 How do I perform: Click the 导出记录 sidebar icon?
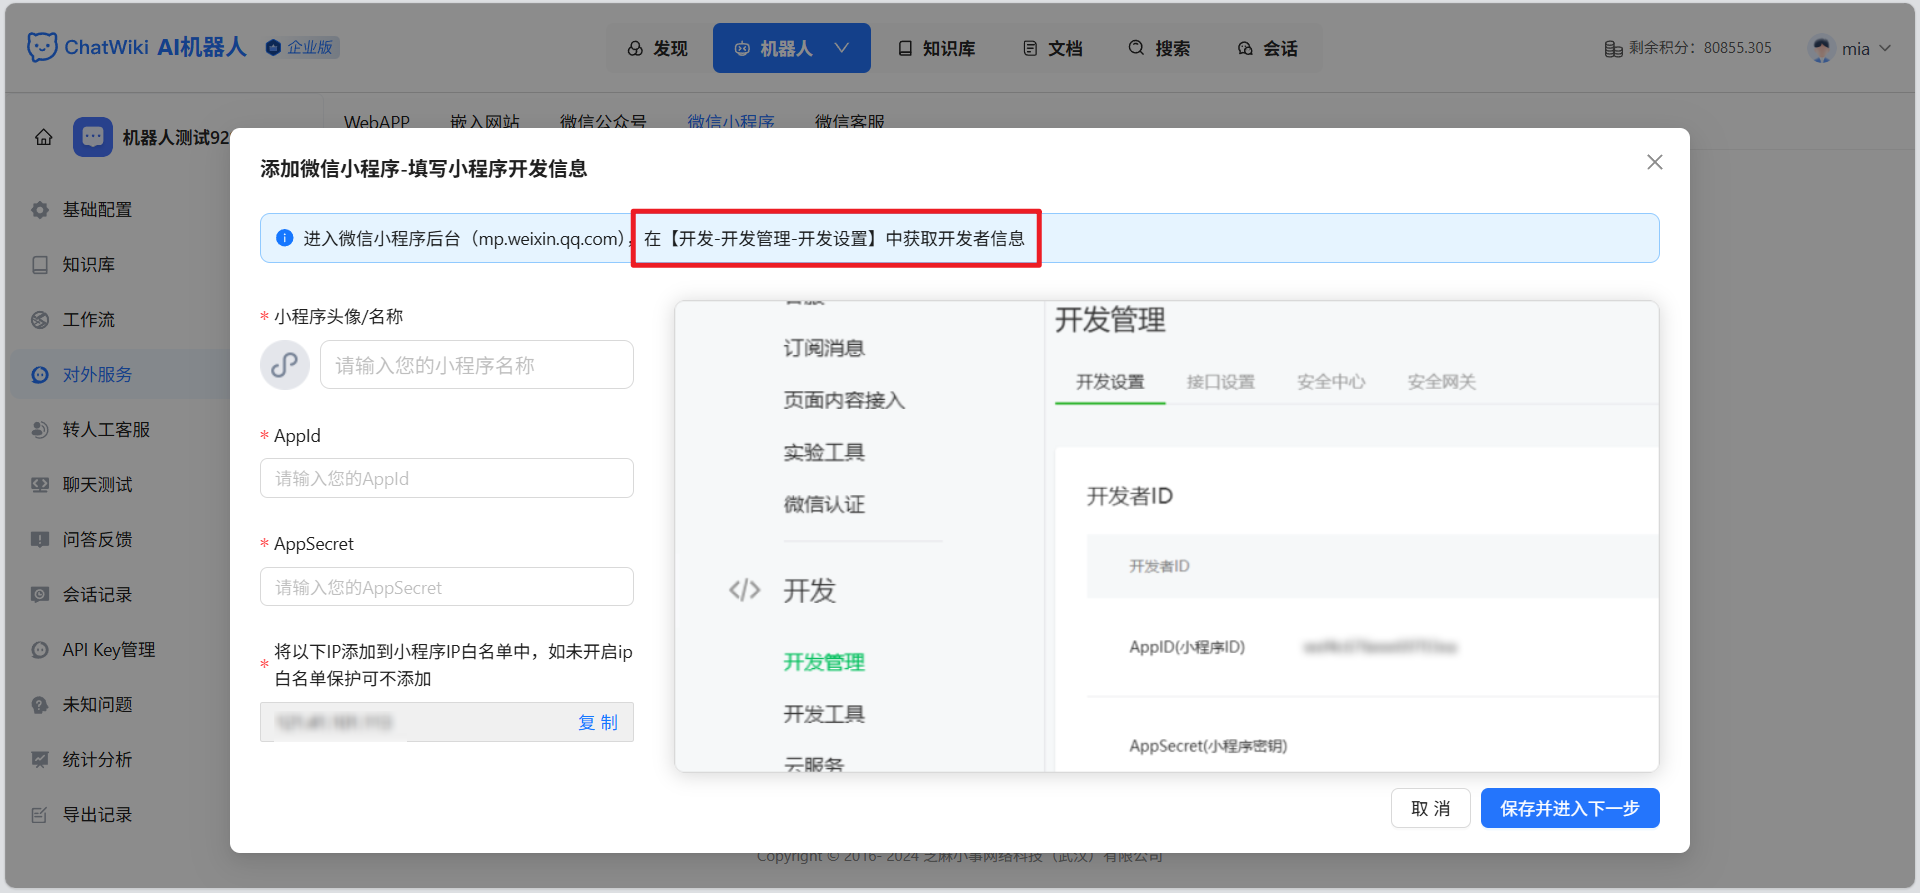(40, 815)
